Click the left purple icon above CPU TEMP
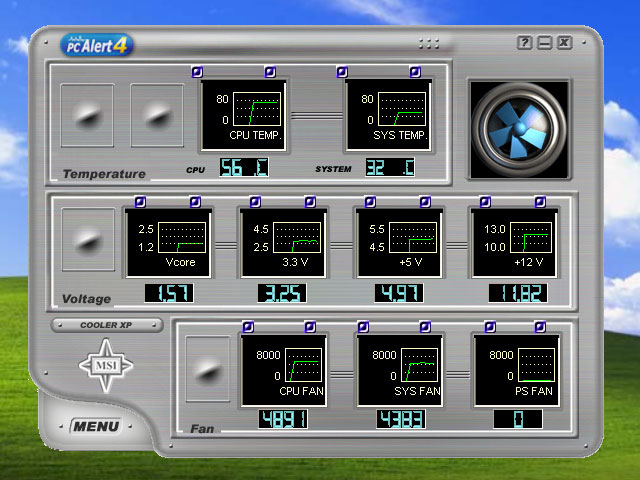 (x=198, y=72)
